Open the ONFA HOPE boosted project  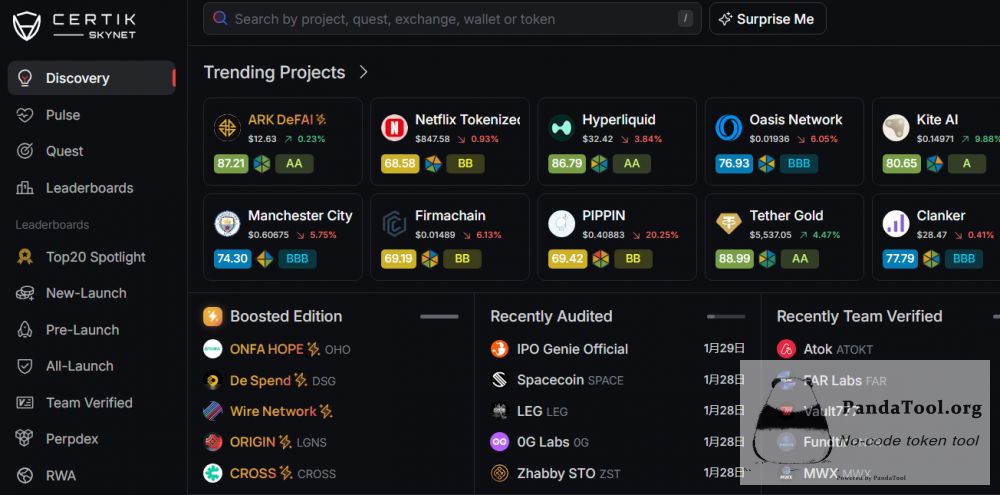(x=266, y=349)
